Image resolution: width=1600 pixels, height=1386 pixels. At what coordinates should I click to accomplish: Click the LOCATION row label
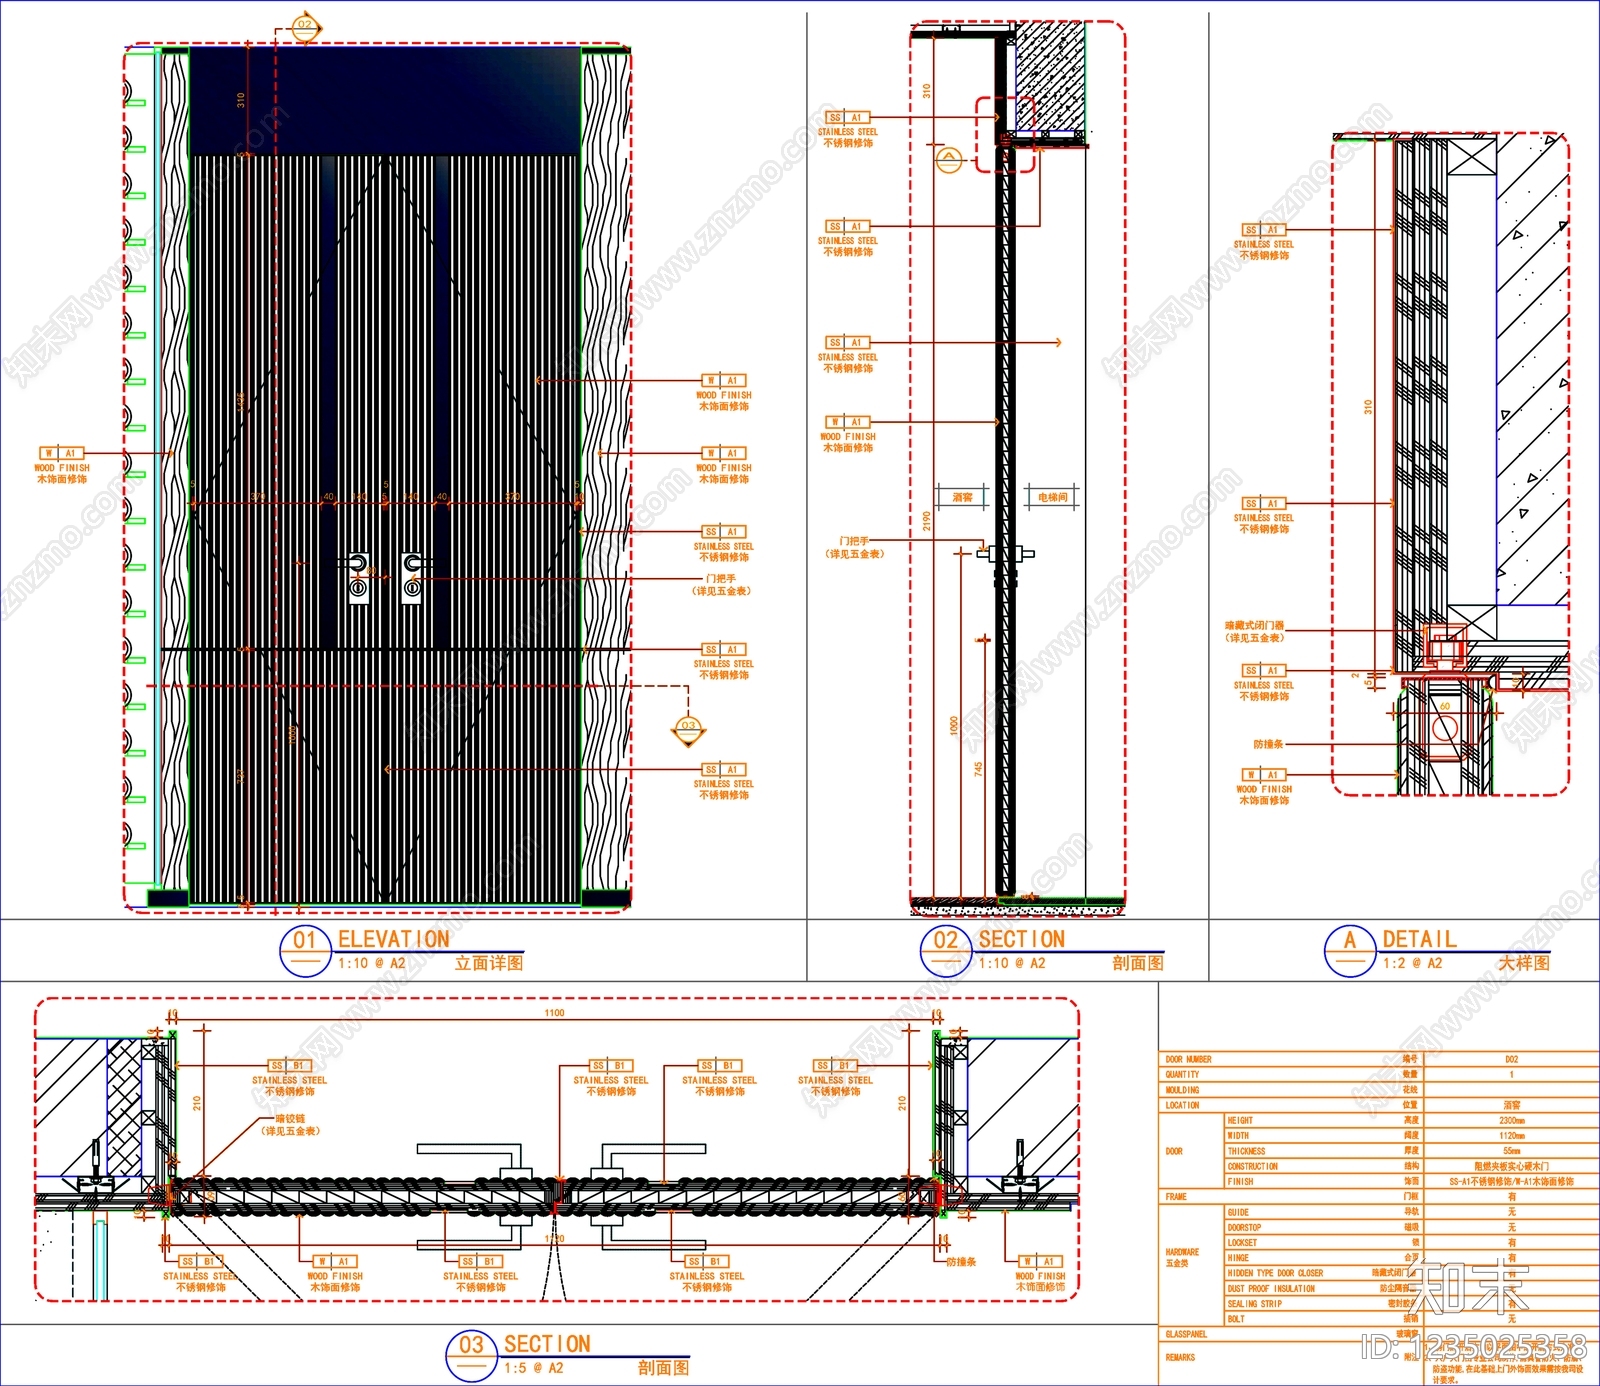[x=1182, y=1106]
